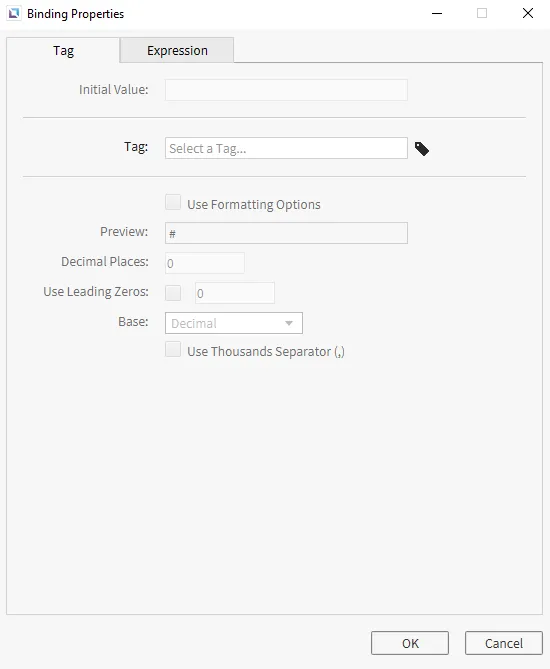Viewport: 550px width, 669px height.
Task: Check Use Thousands Separator option
Action: 173,349
